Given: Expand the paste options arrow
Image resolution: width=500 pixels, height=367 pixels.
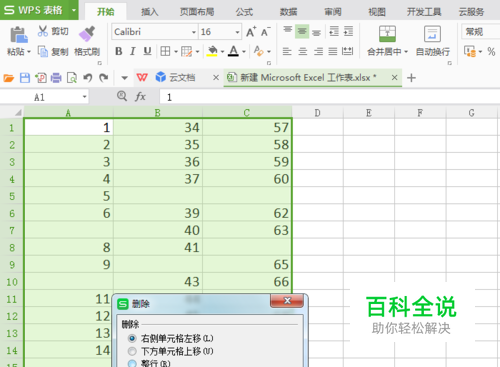Looking at the screenshot, I should 29,52.
